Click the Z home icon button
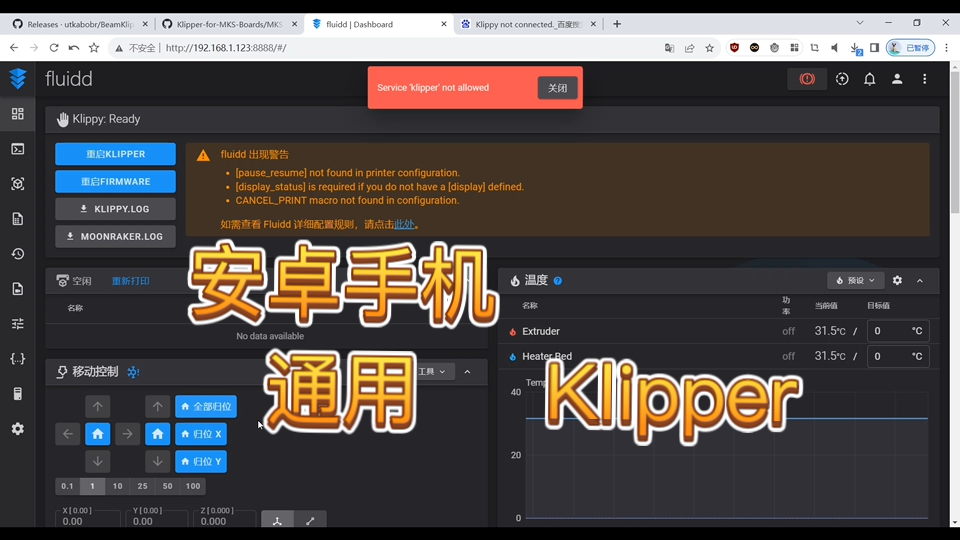Screen dimensions: 960x540 (x=157, y=434)
